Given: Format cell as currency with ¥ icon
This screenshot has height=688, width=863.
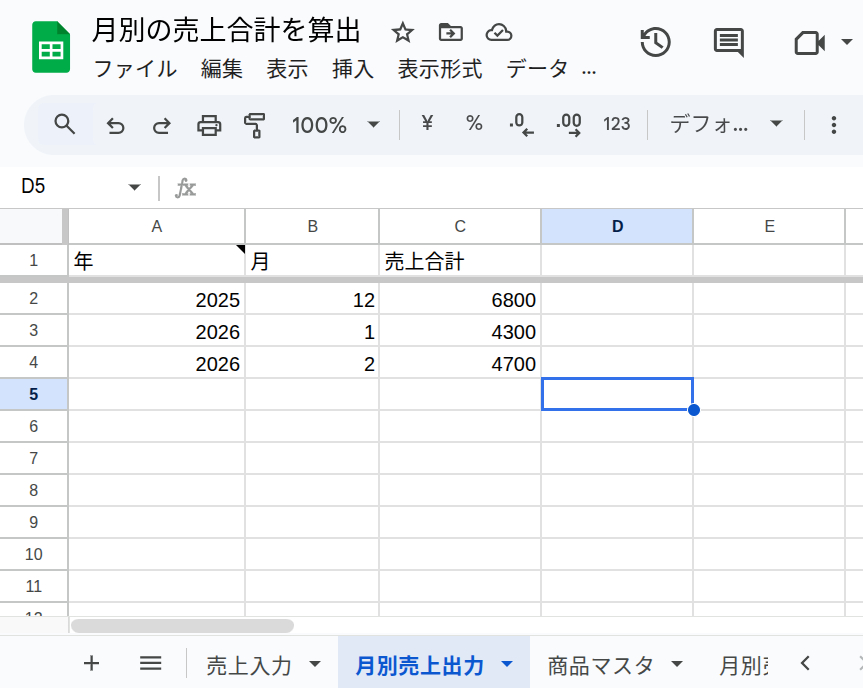Looking at the screenshot, I should point(425,124).
